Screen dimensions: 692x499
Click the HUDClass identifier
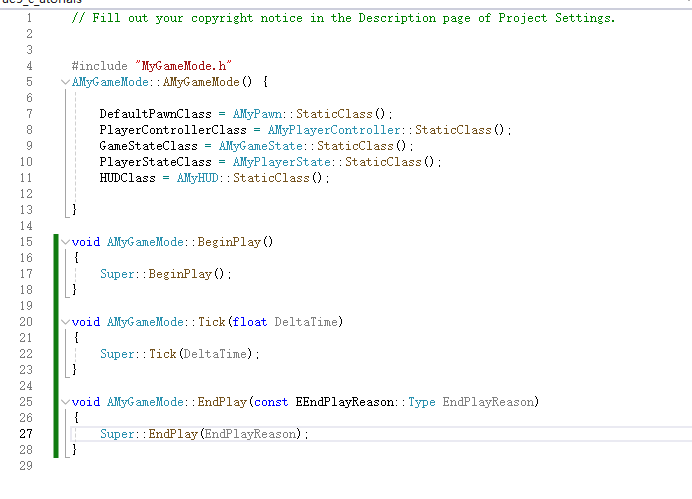[x=127, y=178]
